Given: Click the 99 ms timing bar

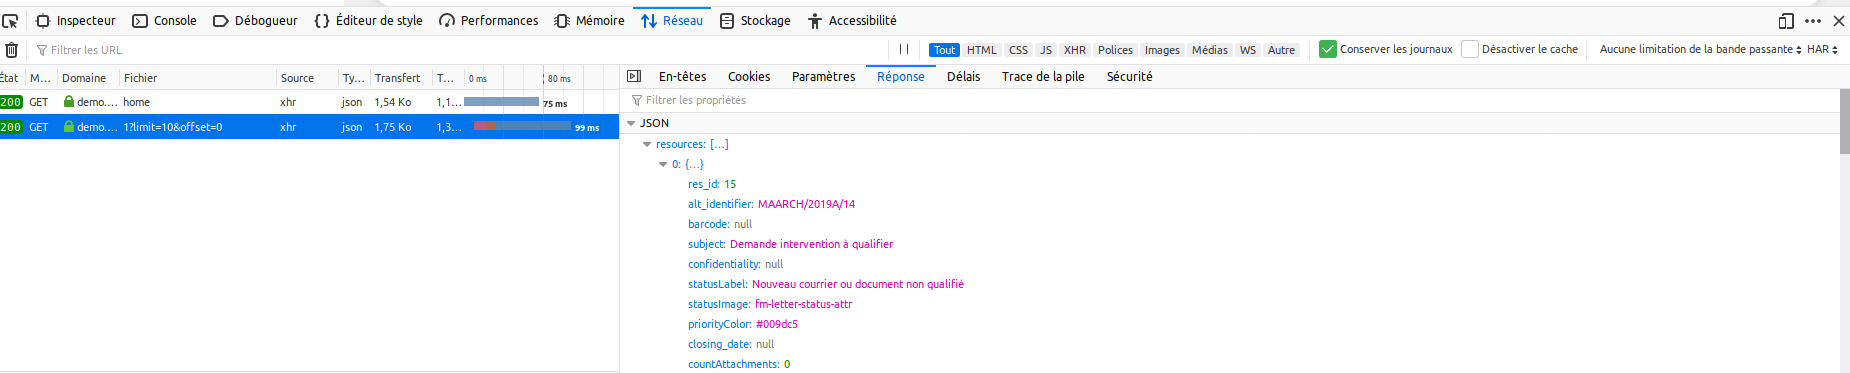Looking at the screenshot, I should [x=522, y=126].
